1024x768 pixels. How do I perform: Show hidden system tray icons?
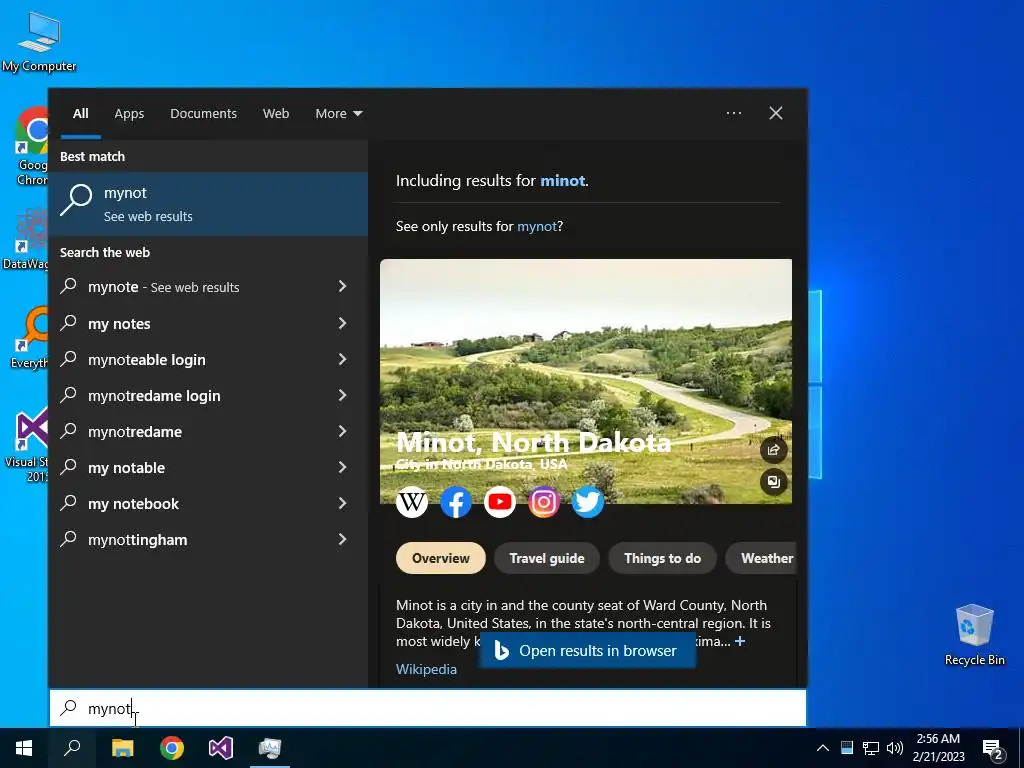[823, 748]
